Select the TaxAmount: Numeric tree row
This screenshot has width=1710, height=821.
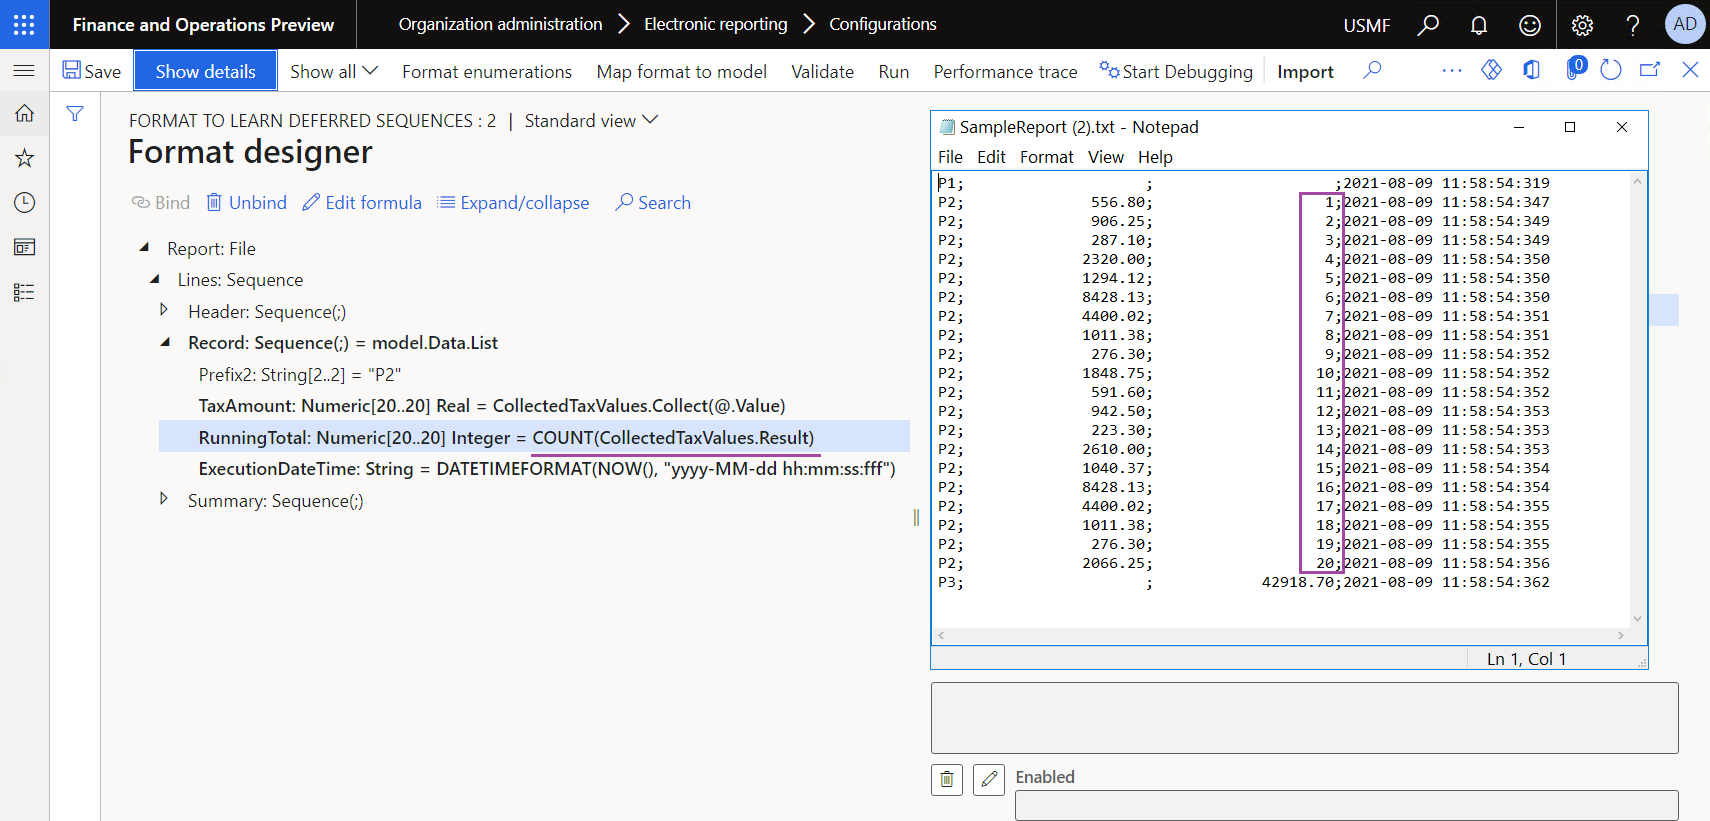click(491, 406)
